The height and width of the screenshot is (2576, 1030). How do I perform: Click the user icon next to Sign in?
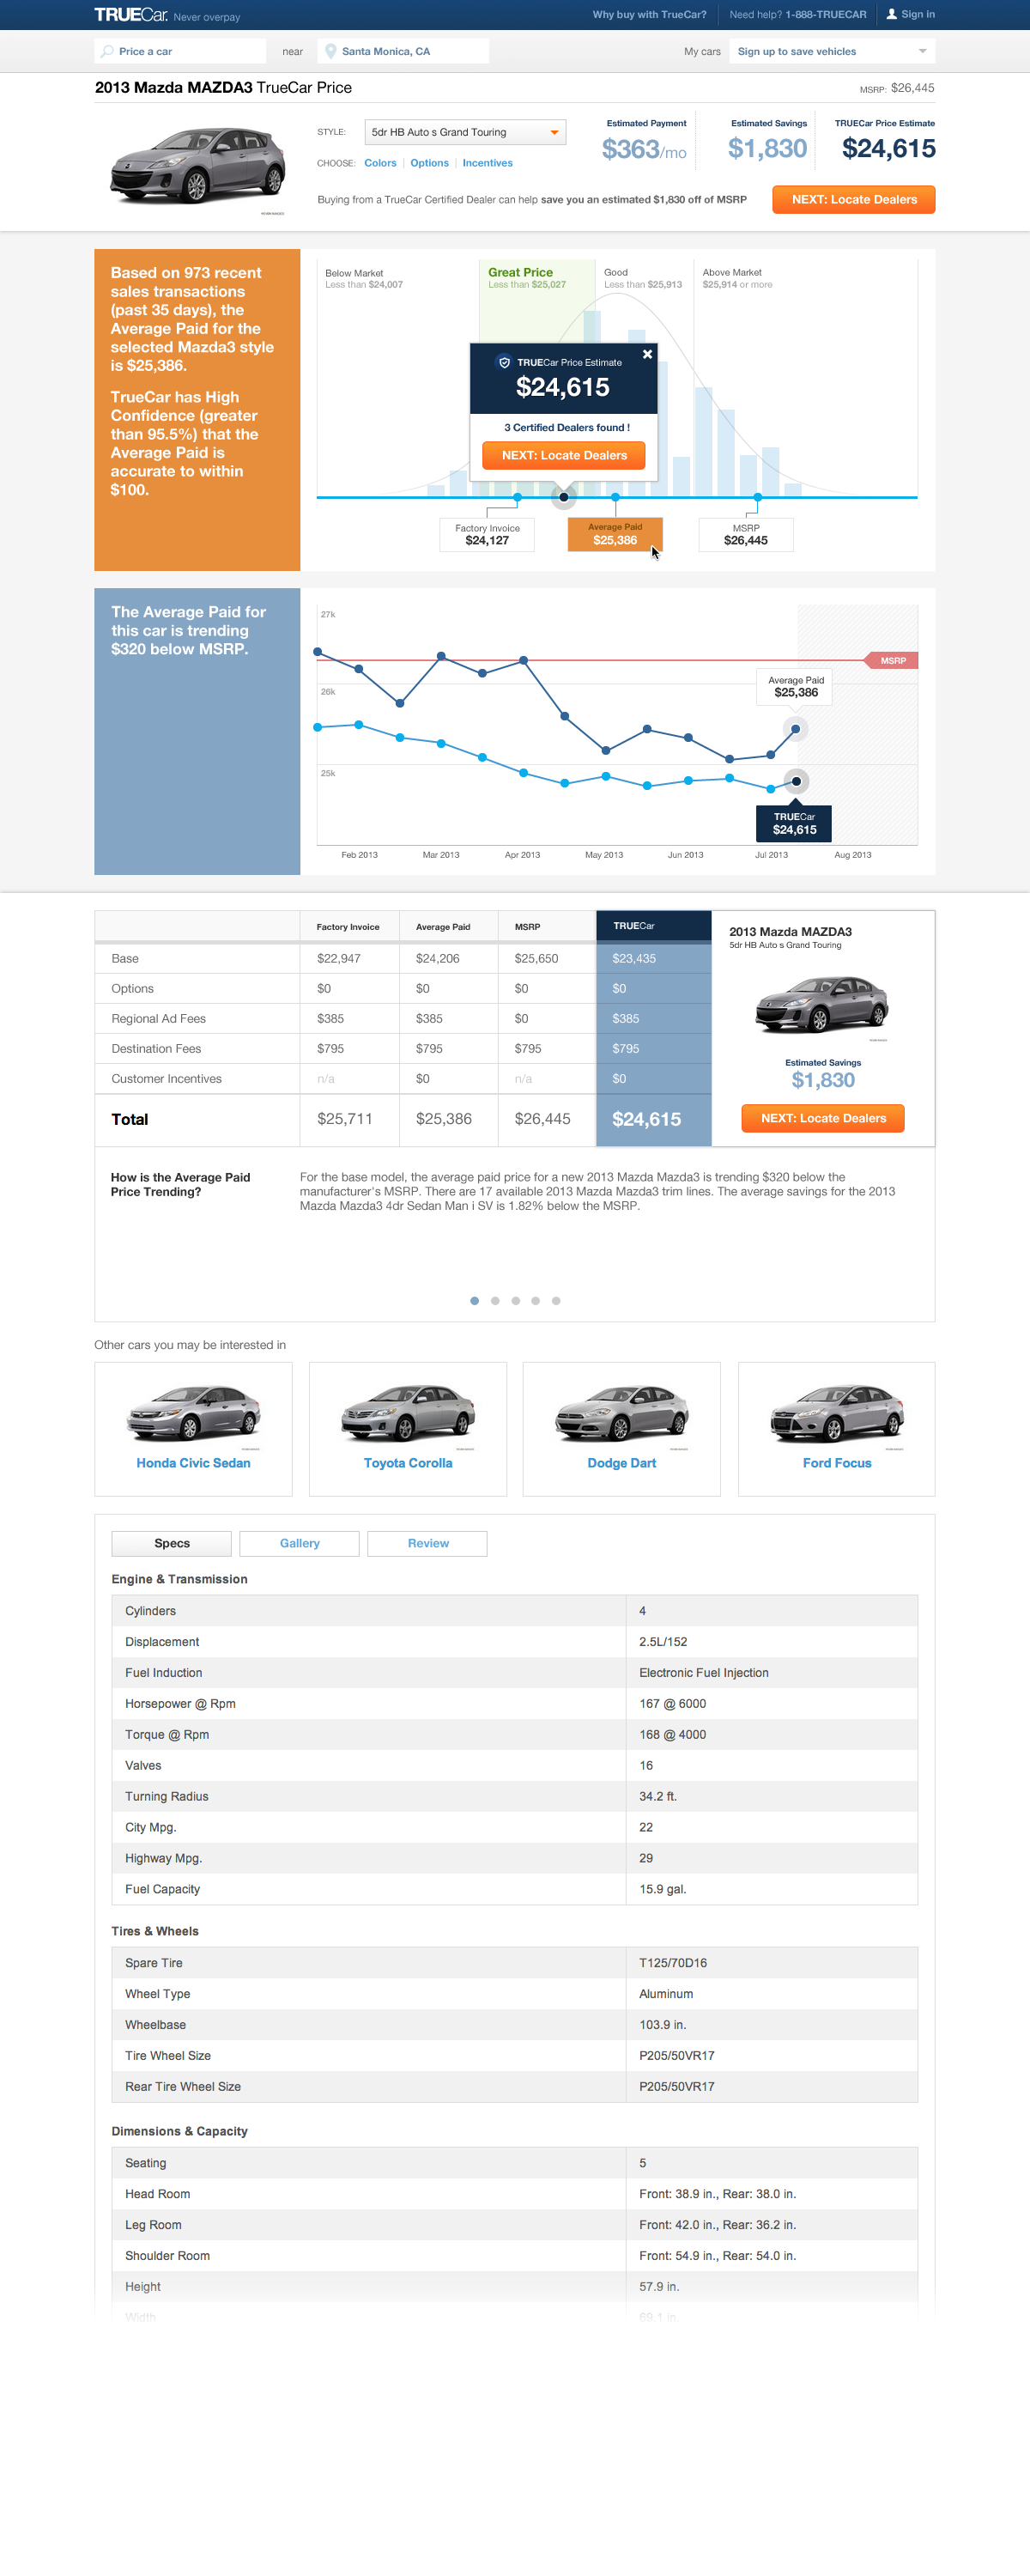point(891,14)
